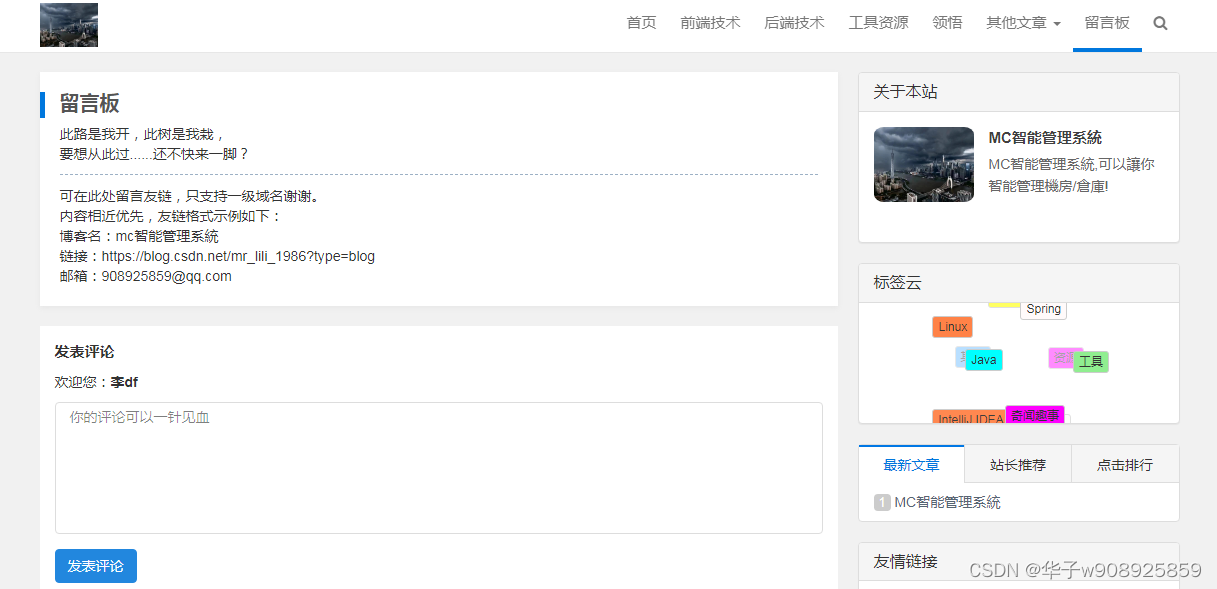Select the 工具 tag

click(x=1091, y=362)
